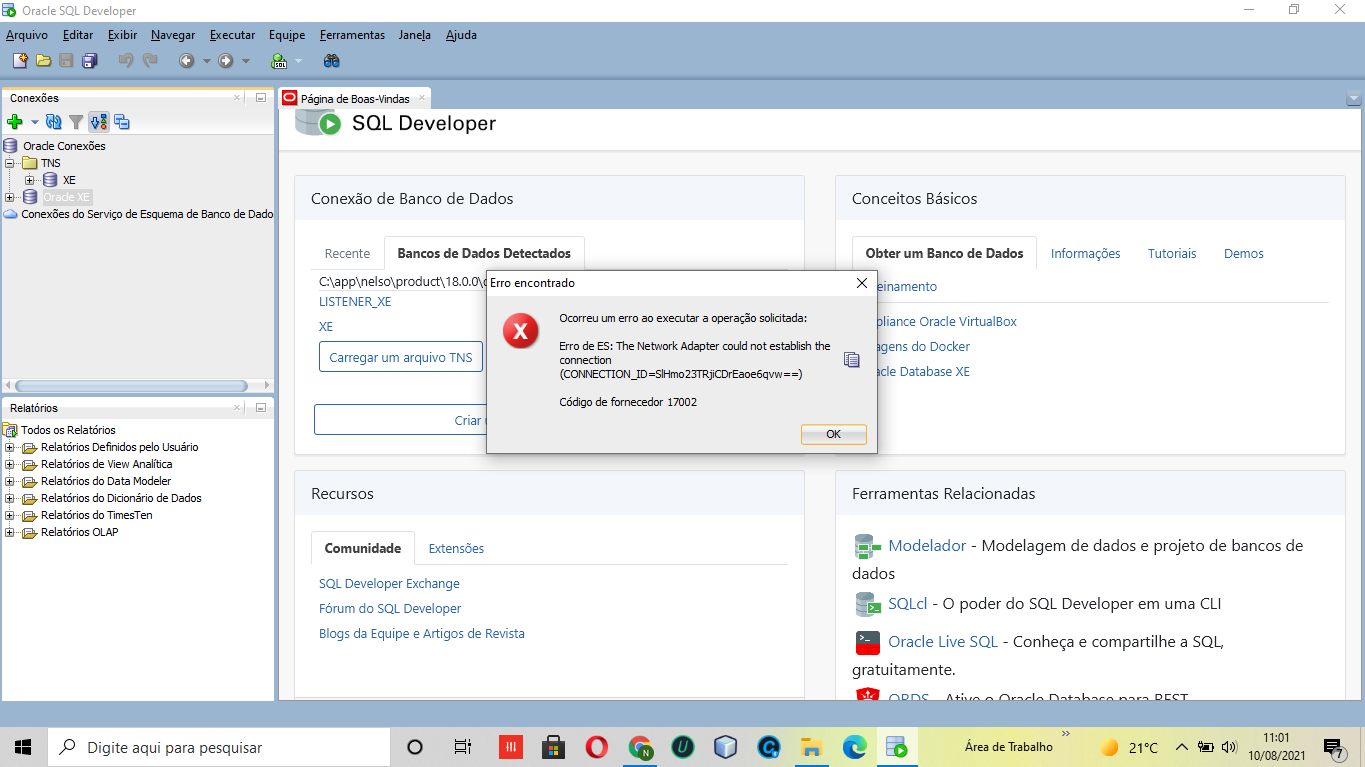Open Oracle Live SQL link
1365x767 pixels.
943,641
